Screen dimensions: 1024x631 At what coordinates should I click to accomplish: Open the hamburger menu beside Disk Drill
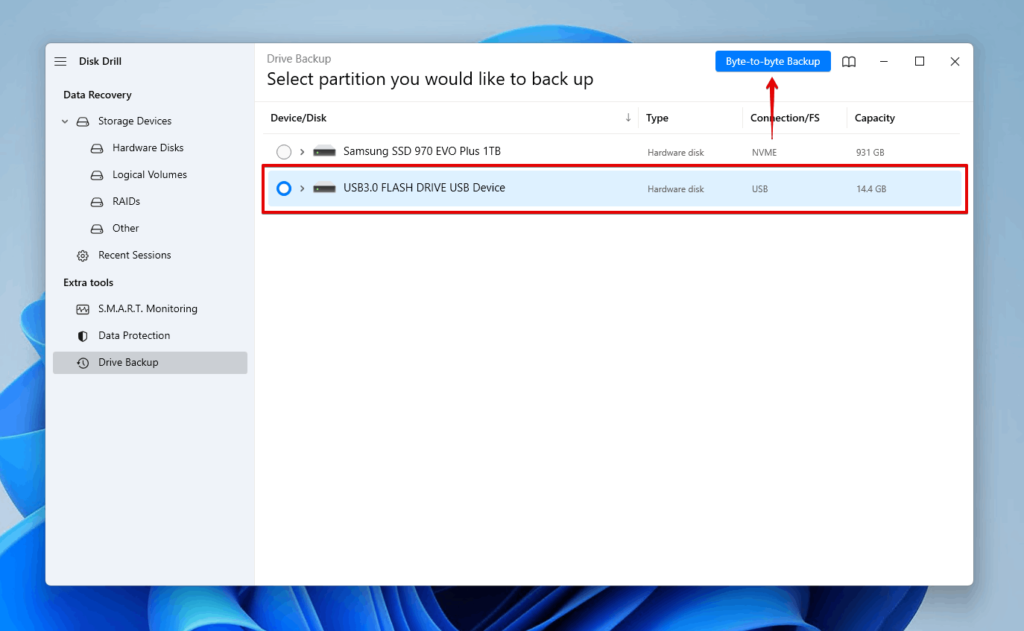coord(61,62)
